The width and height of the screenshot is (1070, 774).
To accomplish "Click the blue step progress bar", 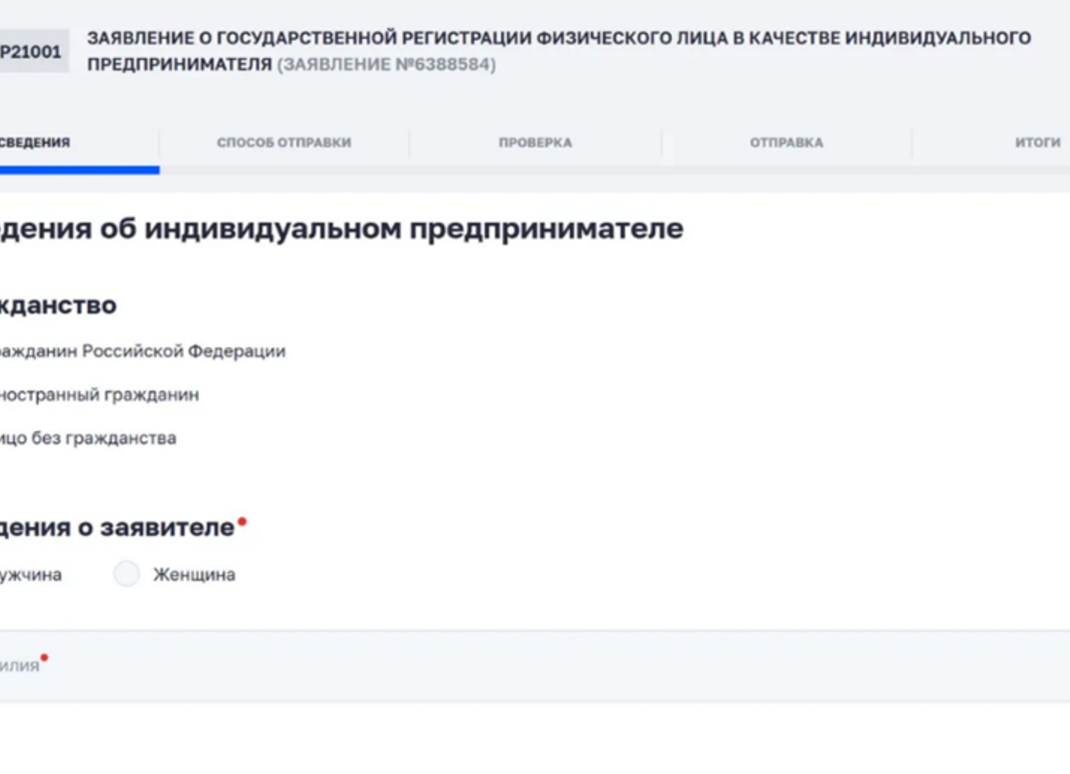I will [78, 170].
